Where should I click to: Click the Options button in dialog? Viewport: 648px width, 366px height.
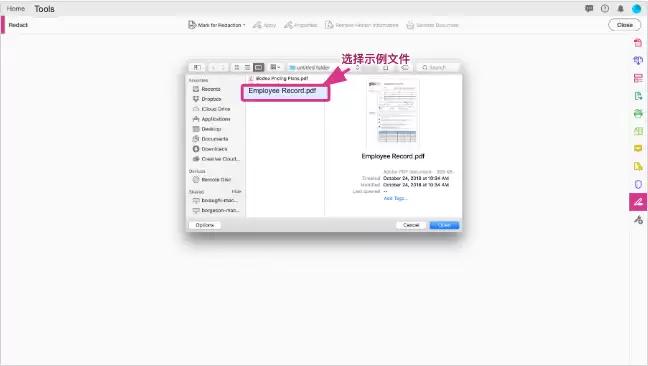[205, 225]
